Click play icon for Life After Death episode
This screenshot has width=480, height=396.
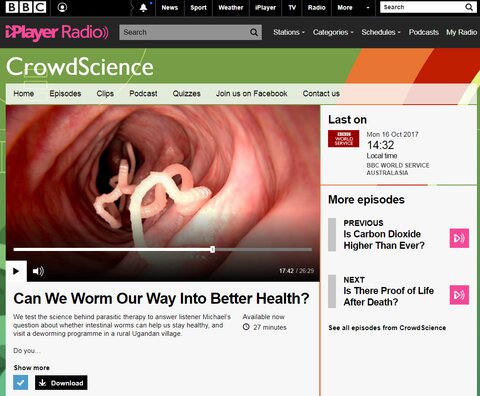point(459,295)
